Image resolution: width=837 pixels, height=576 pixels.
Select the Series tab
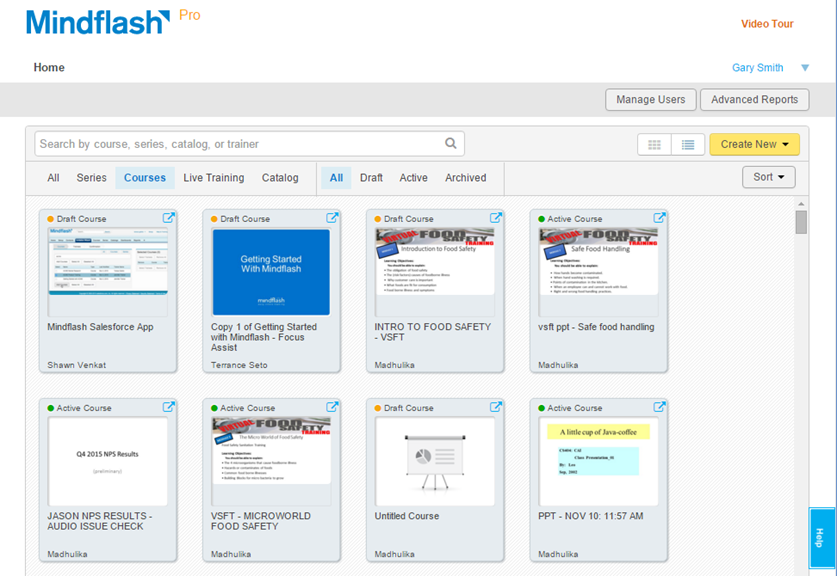tap(91, 178)
